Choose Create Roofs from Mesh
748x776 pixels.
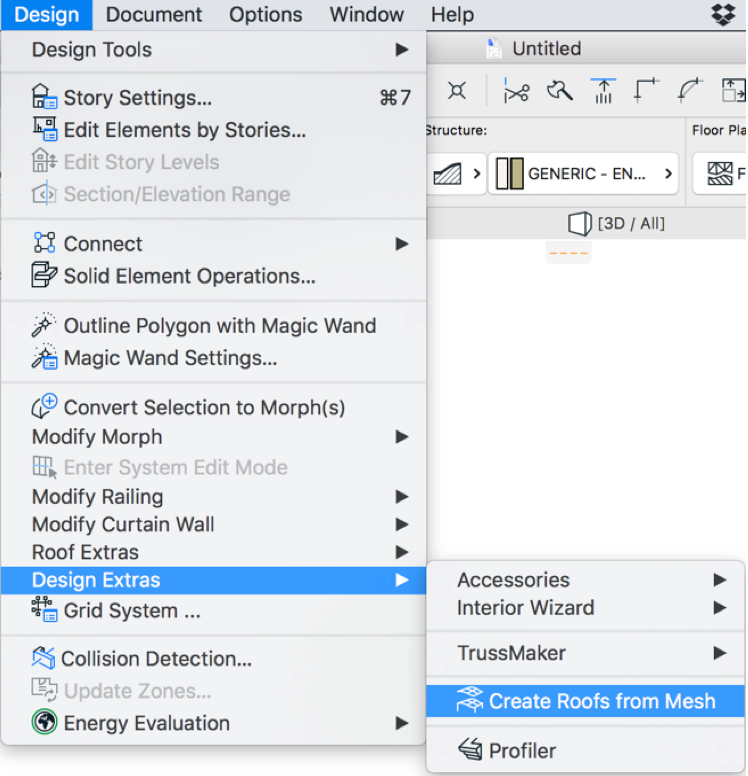pos(586,701)
